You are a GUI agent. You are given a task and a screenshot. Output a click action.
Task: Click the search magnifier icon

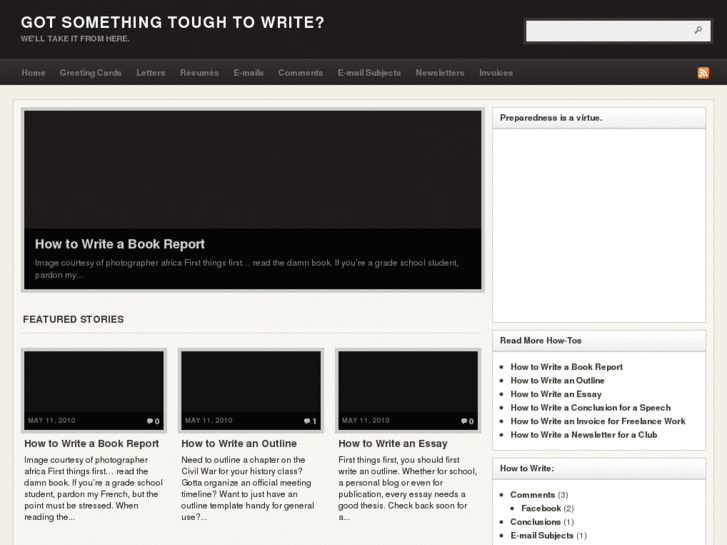pos(698,31)
